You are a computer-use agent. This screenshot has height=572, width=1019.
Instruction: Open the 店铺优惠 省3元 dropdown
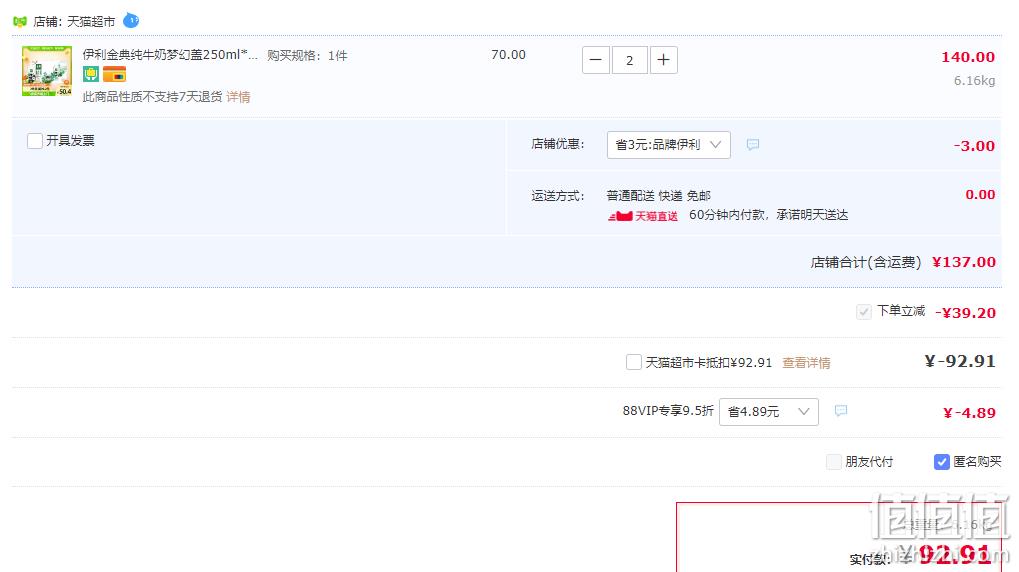(668, 145)
